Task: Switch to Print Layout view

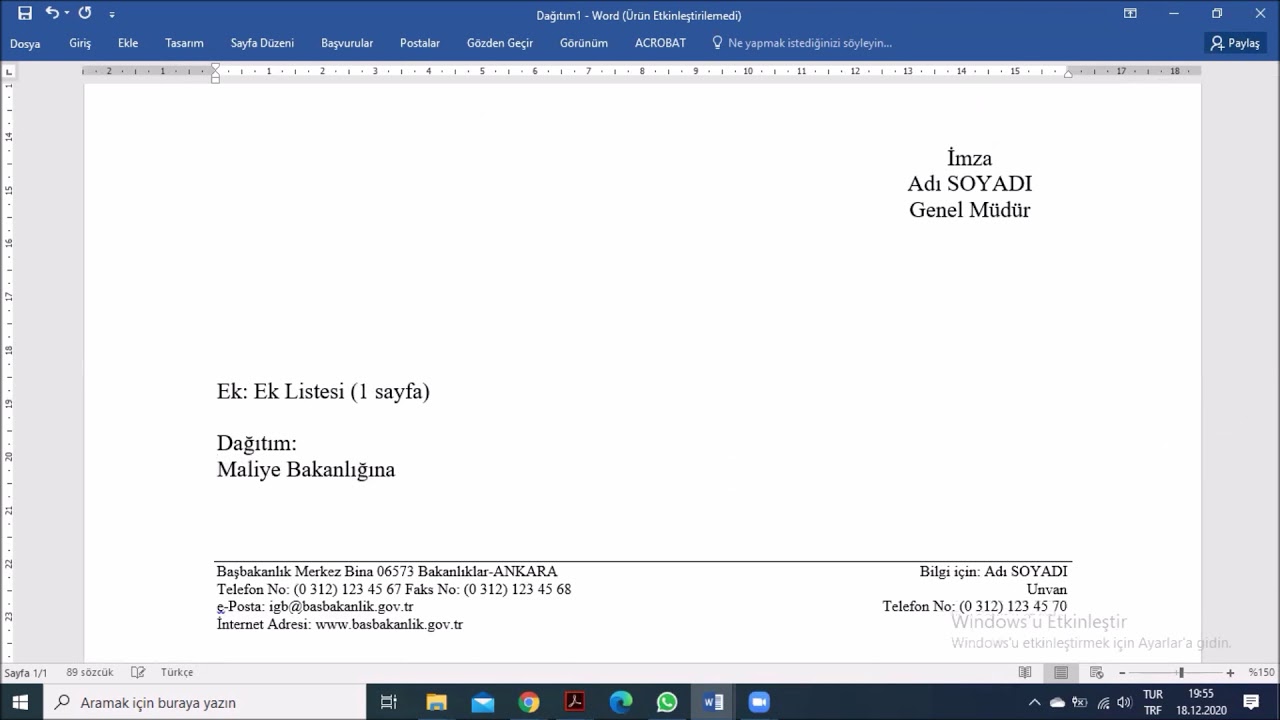Action: [1061, 673]
